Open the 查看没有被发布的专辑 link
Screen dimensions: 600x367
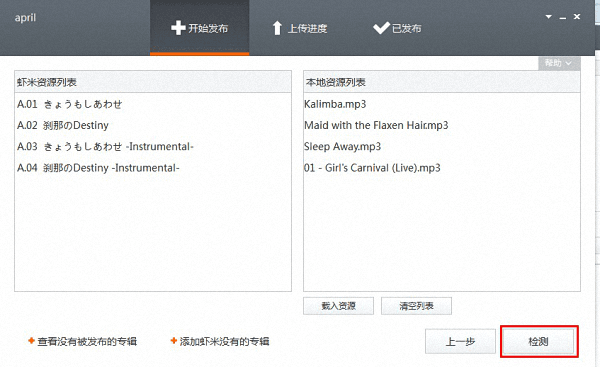tap(87, 341)
